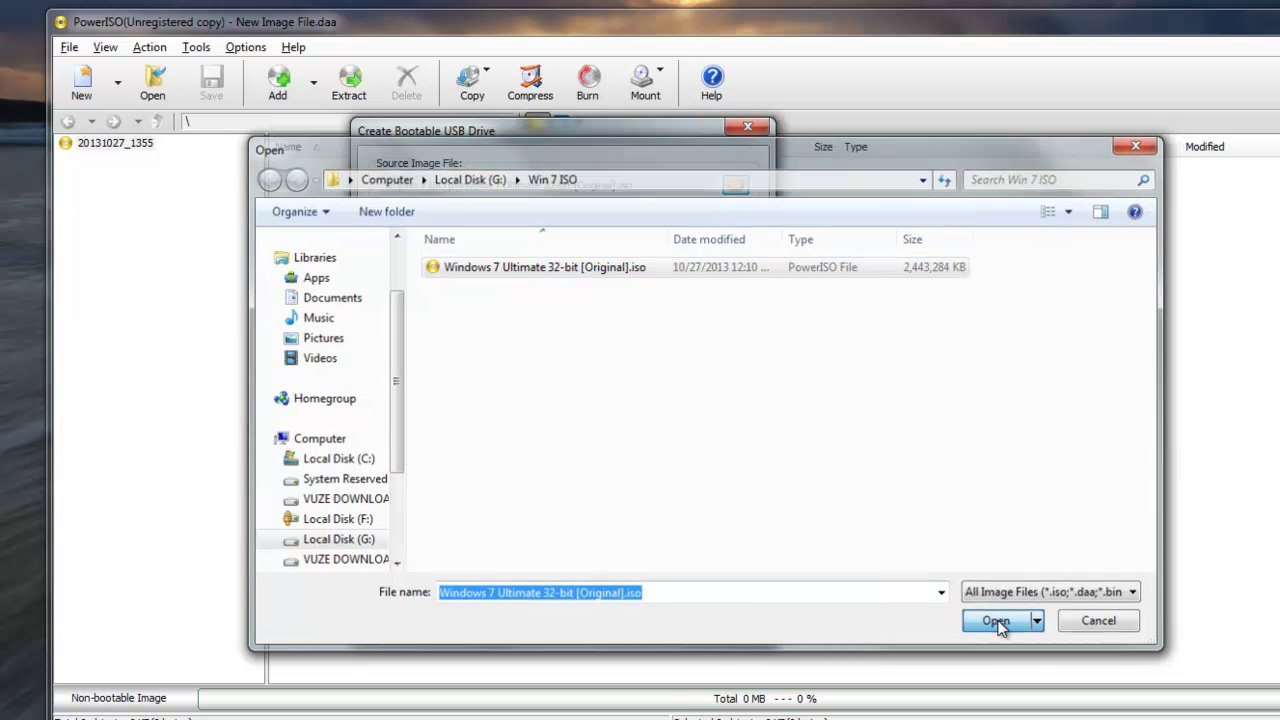Change view using the Views icon
The image size is (1280, 720).
pos(1048,212)
